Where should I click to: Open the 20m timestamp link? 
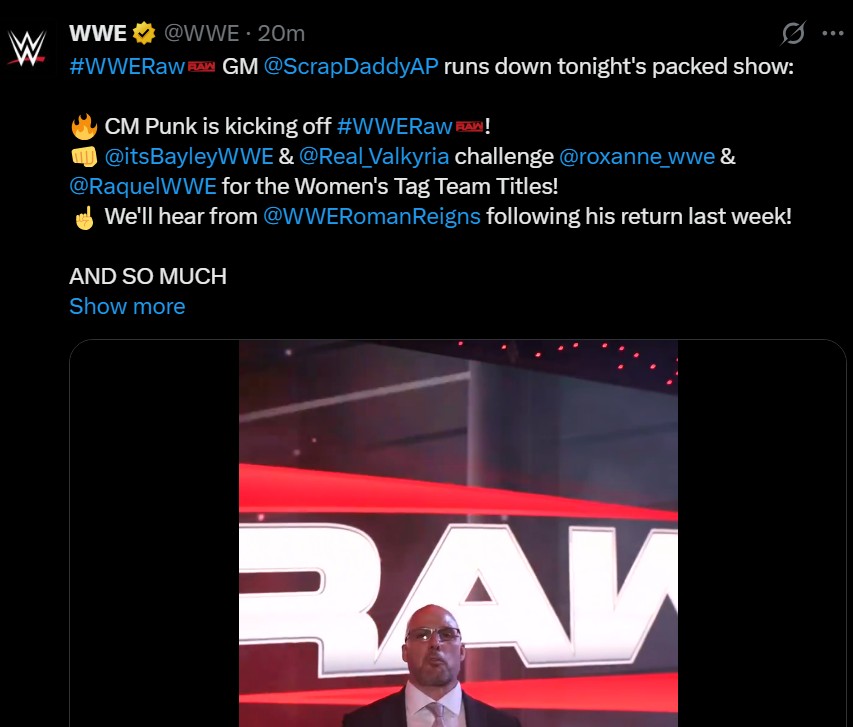pyautogui.click(x=281, y=33)
